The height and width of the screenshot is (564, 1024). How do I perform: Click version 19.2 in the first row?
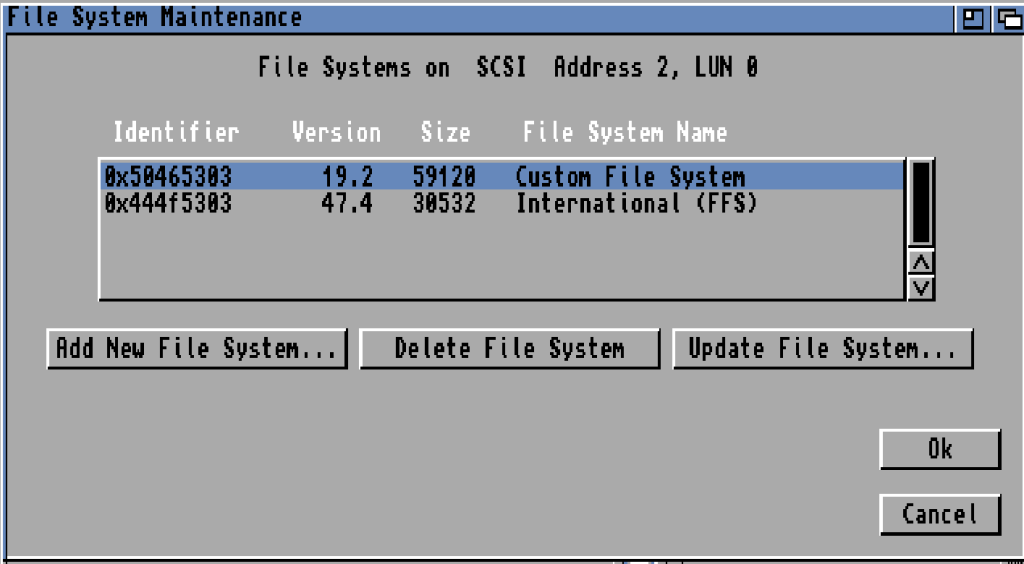tap(347, 177)
